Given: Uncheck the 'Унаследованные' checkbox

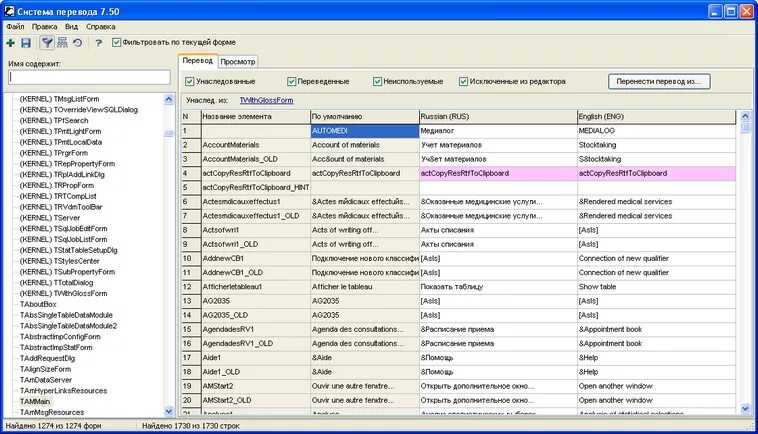Looking at the screenshot, I should (190, 82).
